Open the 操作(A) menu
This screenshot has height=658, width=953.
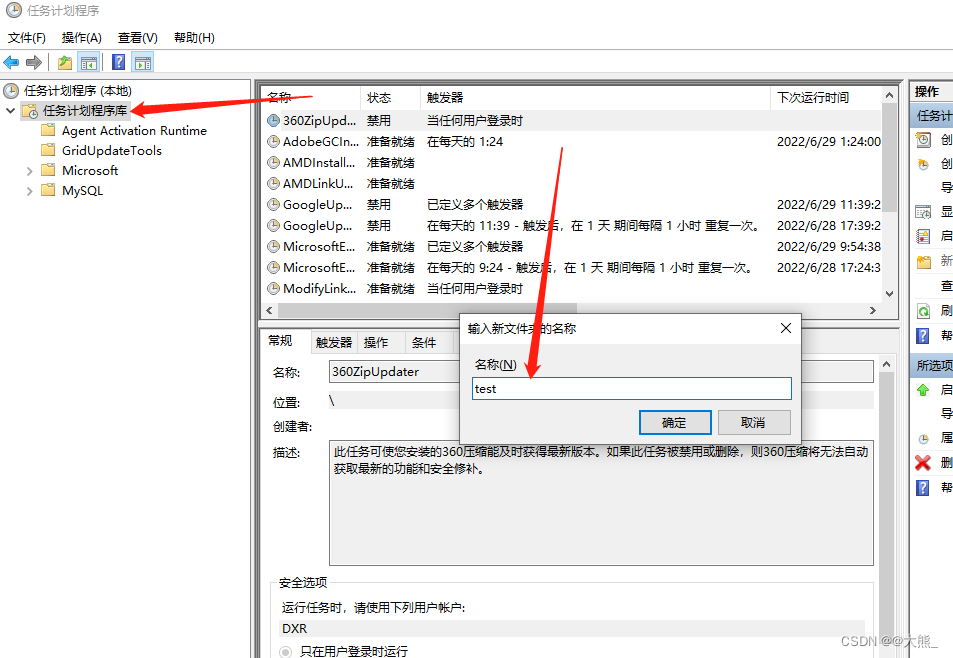[x=80, y=37]
